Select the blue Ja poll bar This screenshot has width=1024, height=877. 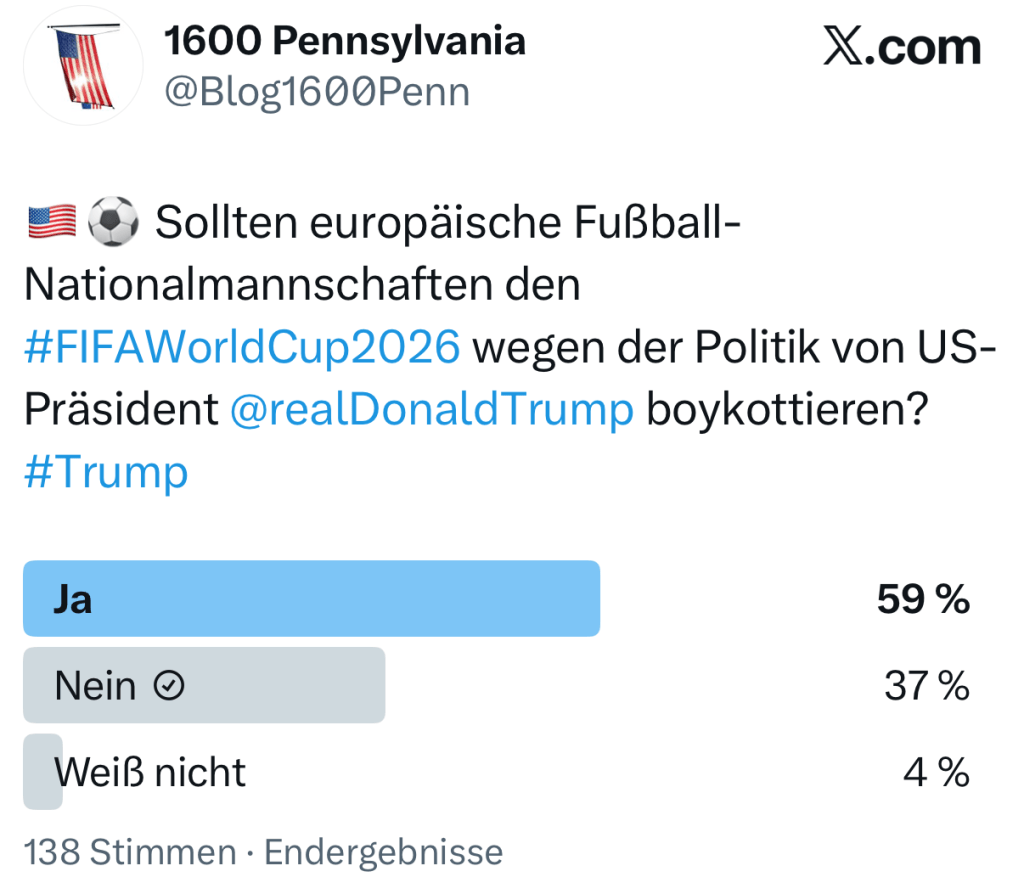(x=400, y=598)
